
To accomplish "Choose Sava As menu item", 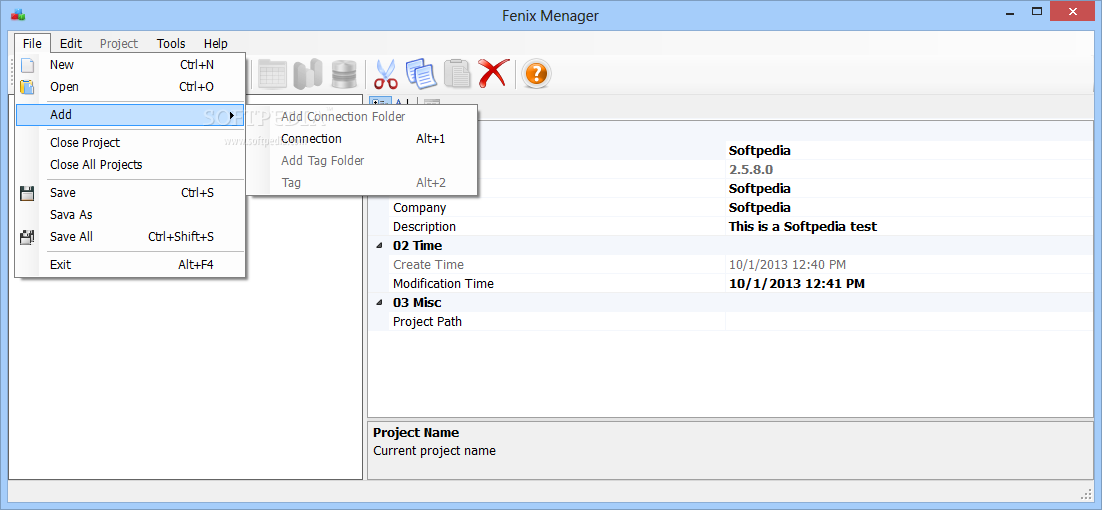I will [x=130, y=215].
